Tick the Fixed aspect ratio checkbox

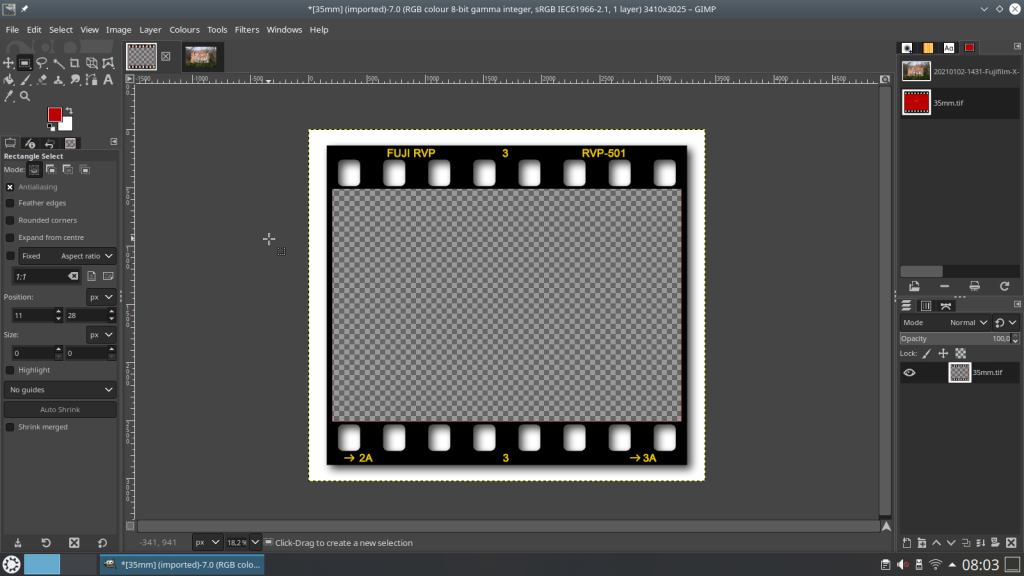tap(10, 256)
